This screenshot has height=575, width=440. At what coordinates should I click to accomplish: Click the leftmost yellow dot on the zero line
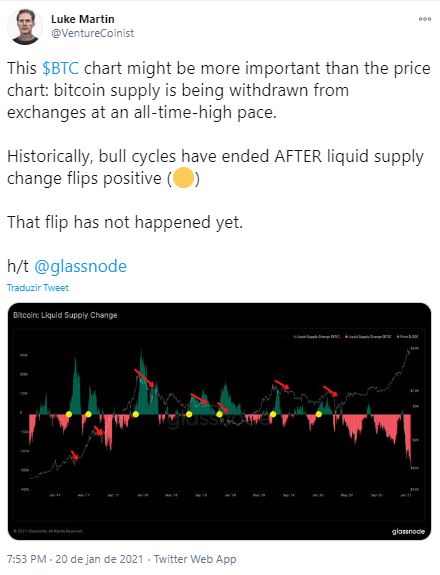pyautogui.click(x=69, y=414)
